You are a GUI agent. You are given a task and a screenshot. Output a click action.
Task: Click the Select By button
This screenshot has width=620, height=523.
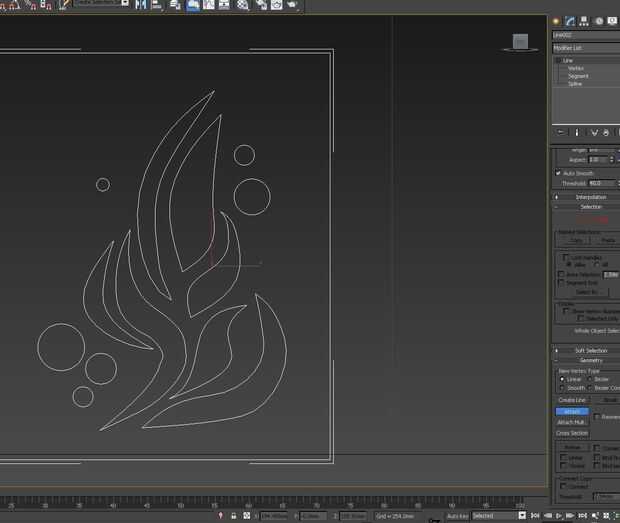tap(586, 292)
